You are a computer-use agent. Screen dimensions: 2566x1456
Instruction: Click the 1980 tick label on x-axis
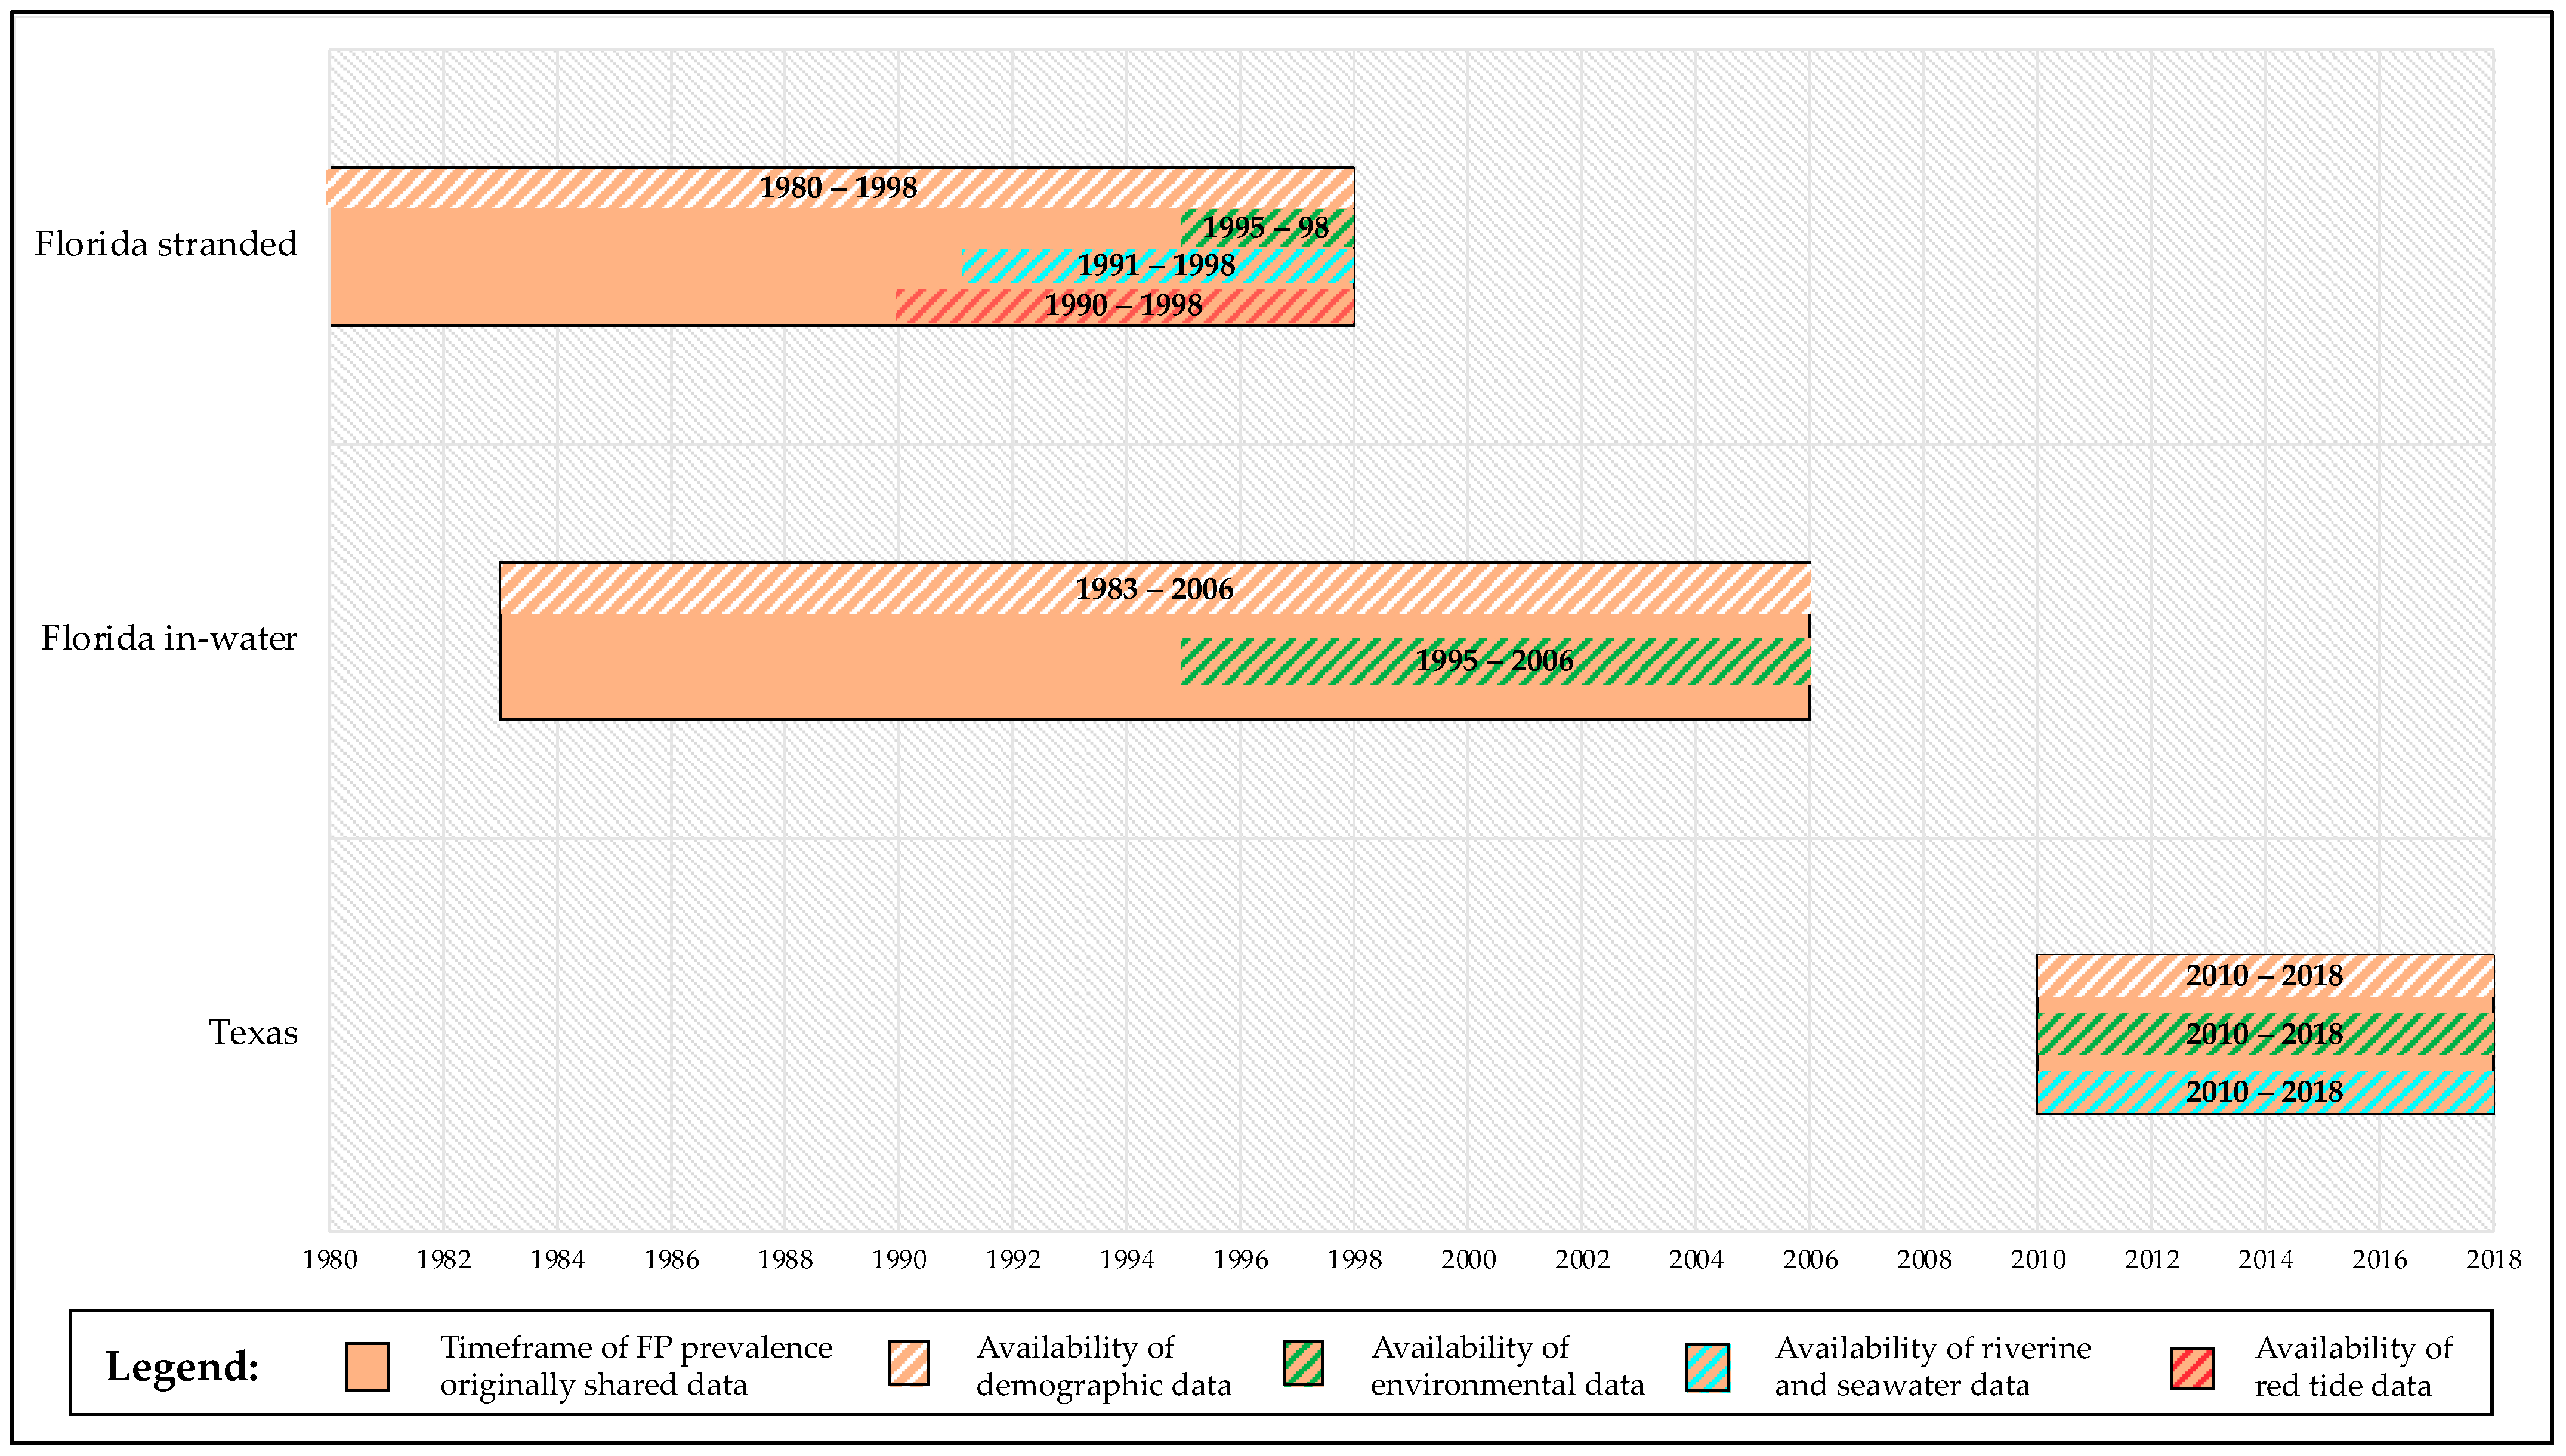click(330, 1259)
